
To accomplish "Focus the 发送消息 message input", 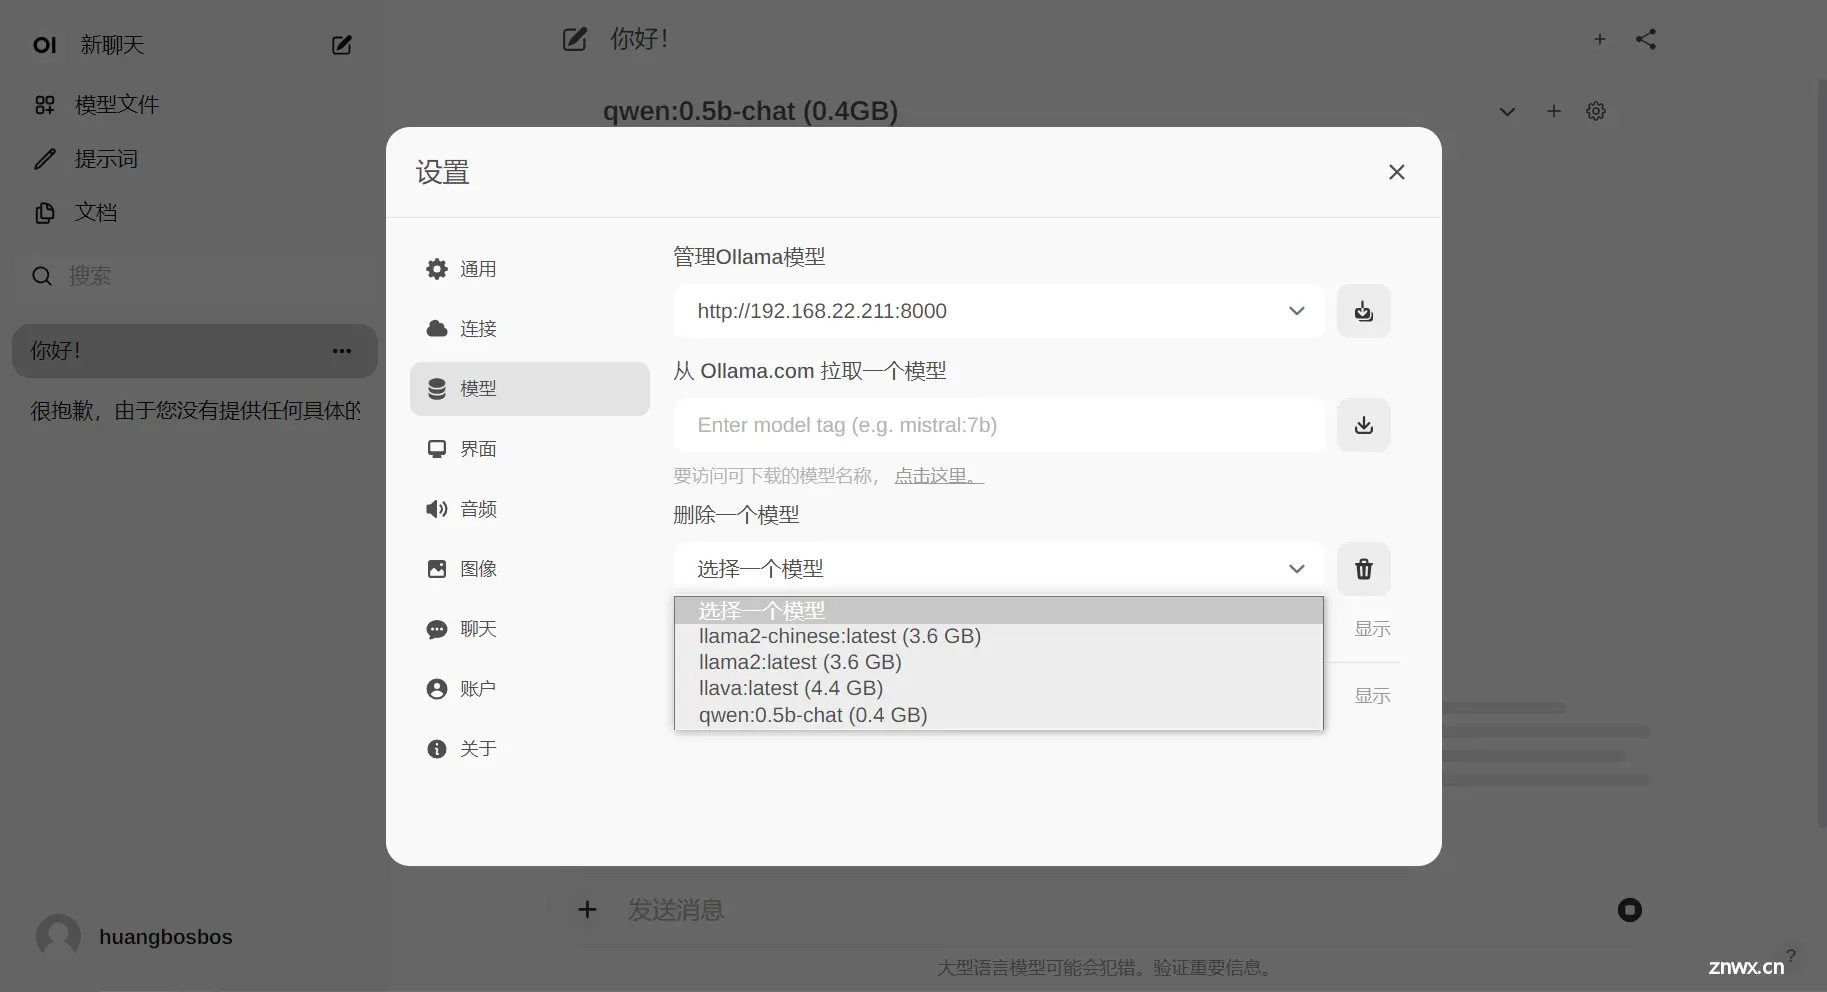I will 1110,910.
